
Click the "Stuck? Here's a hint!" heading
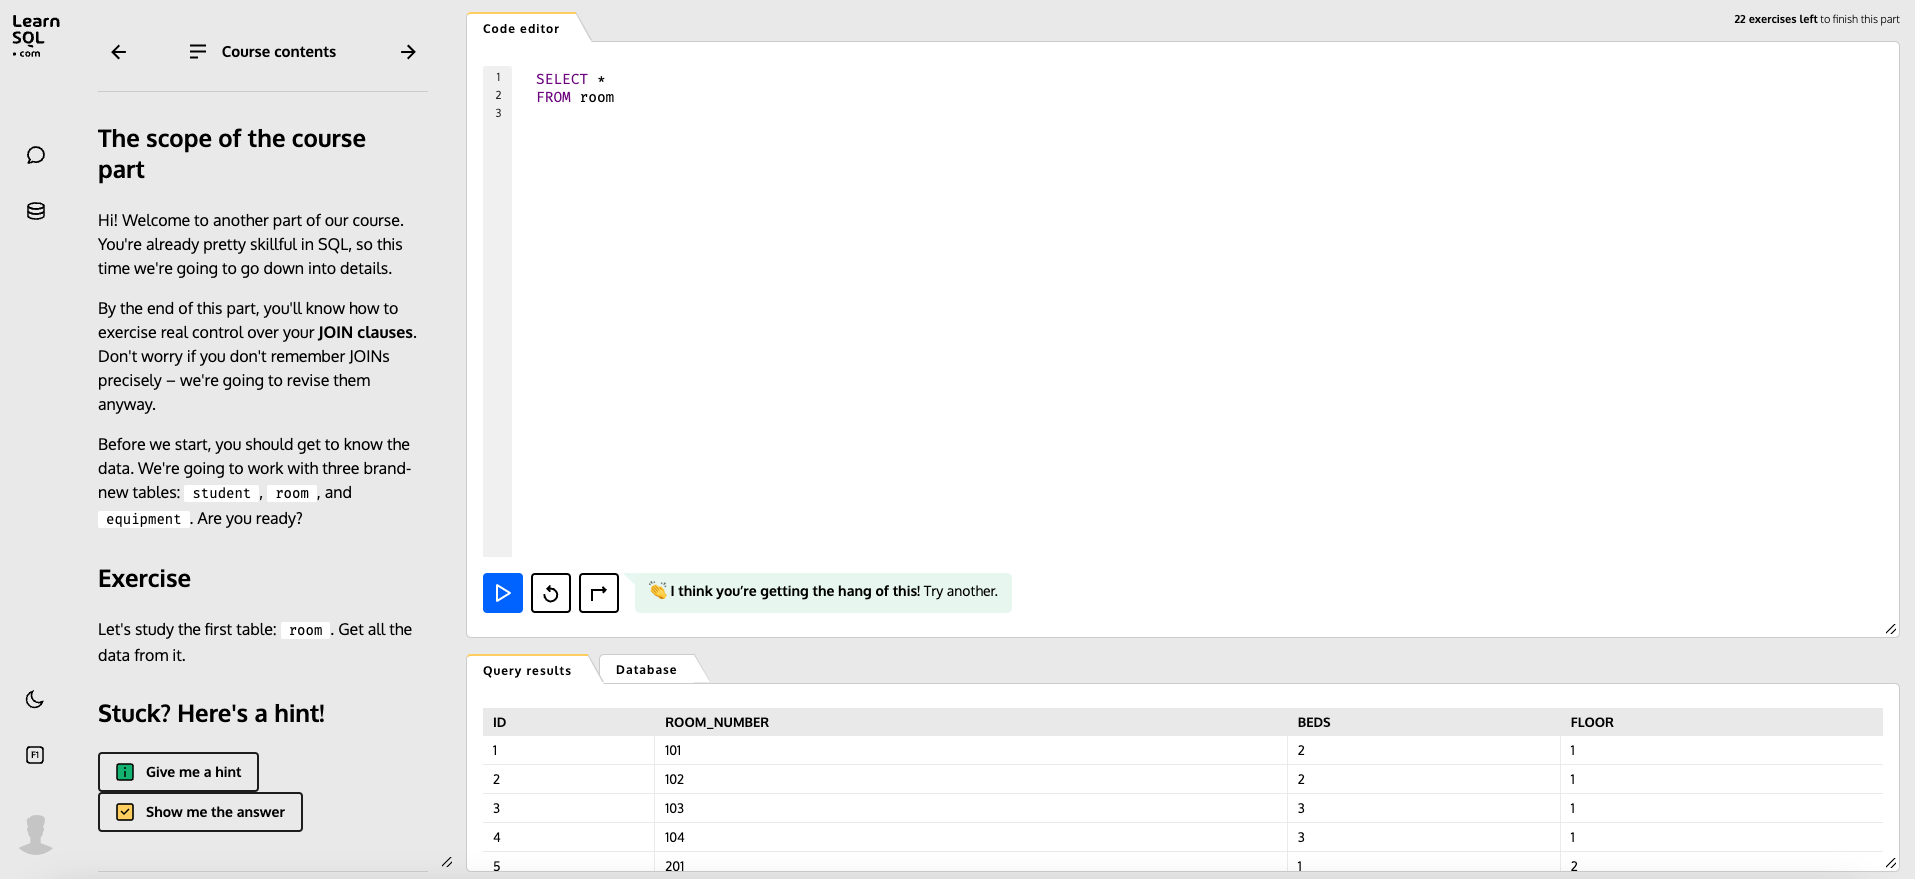pos(211,714)
